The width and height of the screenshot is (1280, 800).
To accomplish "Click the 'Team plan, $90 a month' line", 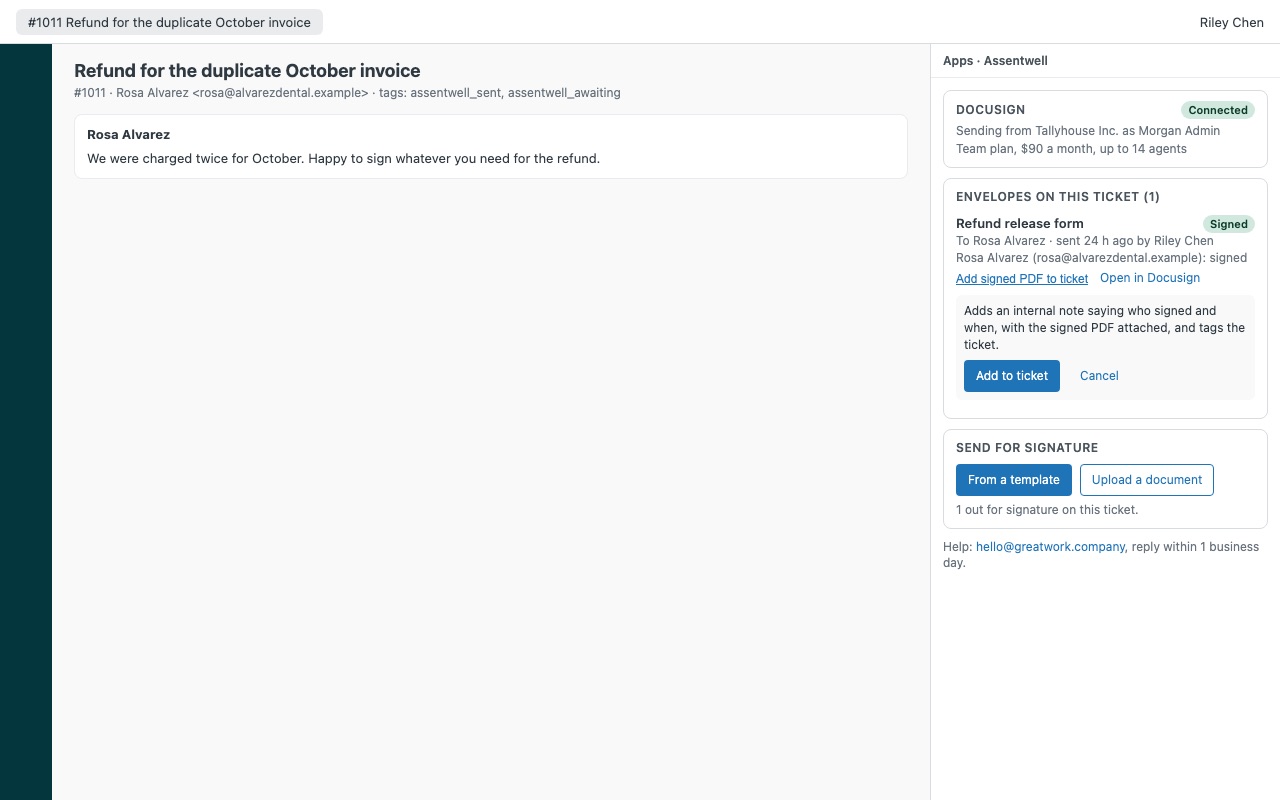I will pyautogui.click(x=1071, y=149).
